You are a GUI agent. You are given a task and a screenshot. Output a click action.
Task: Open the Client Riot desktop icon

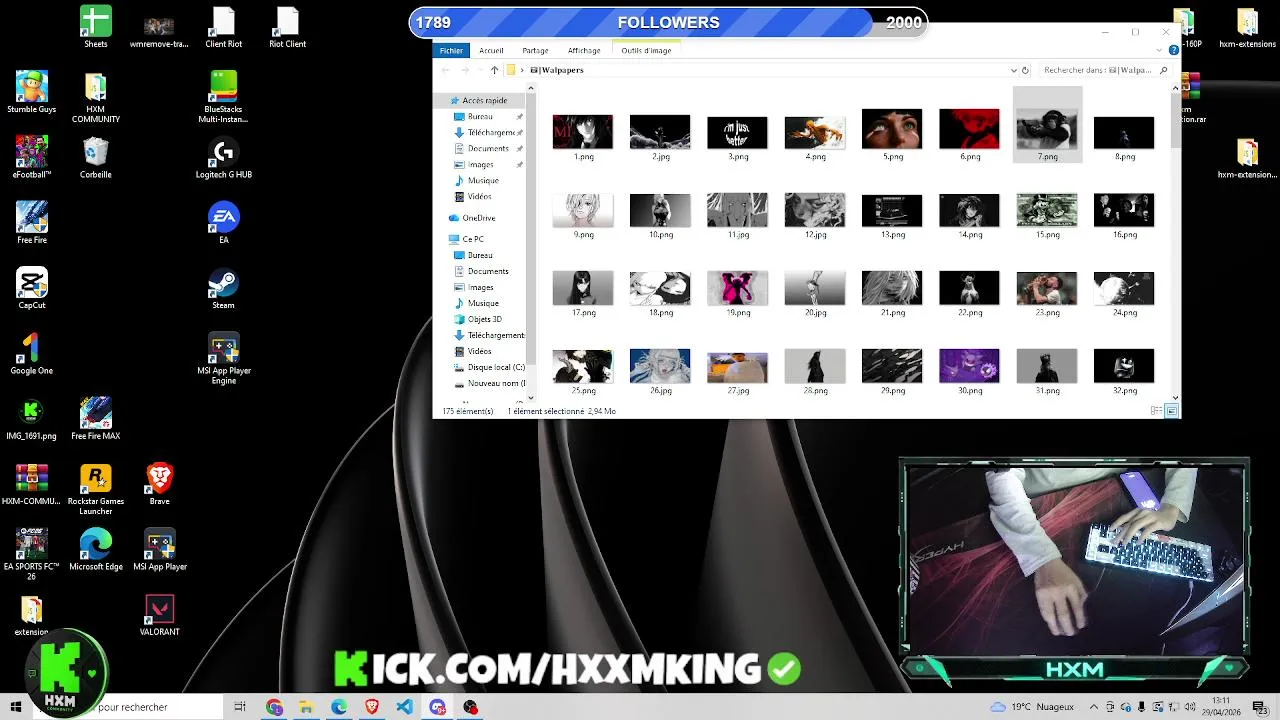click(x=223, y=27)
